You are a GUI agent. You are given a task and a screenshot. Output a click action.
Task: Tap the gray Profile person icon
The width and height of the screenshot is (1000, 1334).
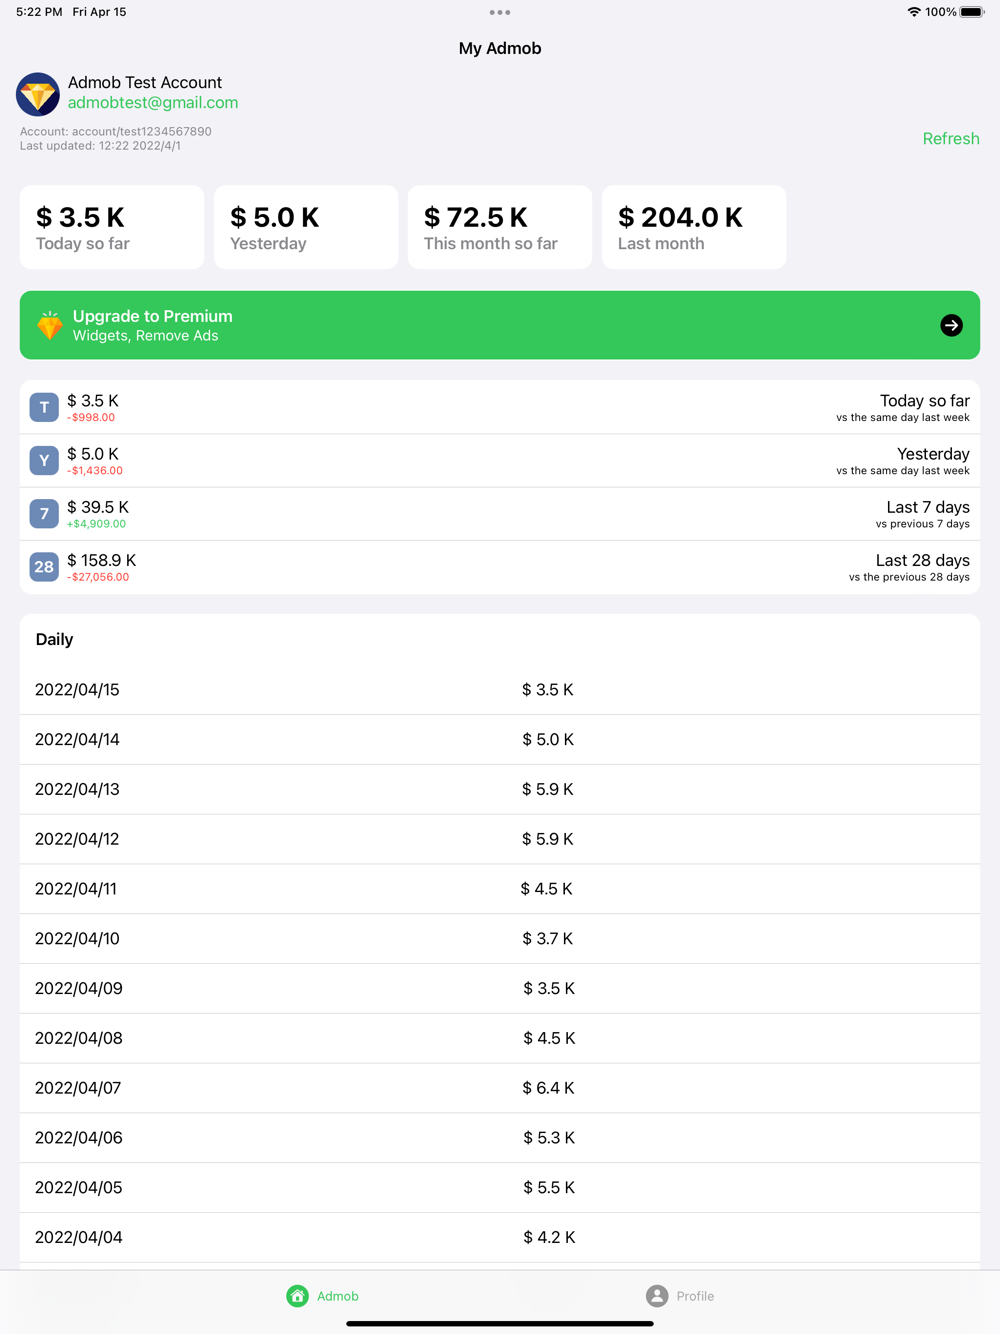click(x=657, y=1296)
